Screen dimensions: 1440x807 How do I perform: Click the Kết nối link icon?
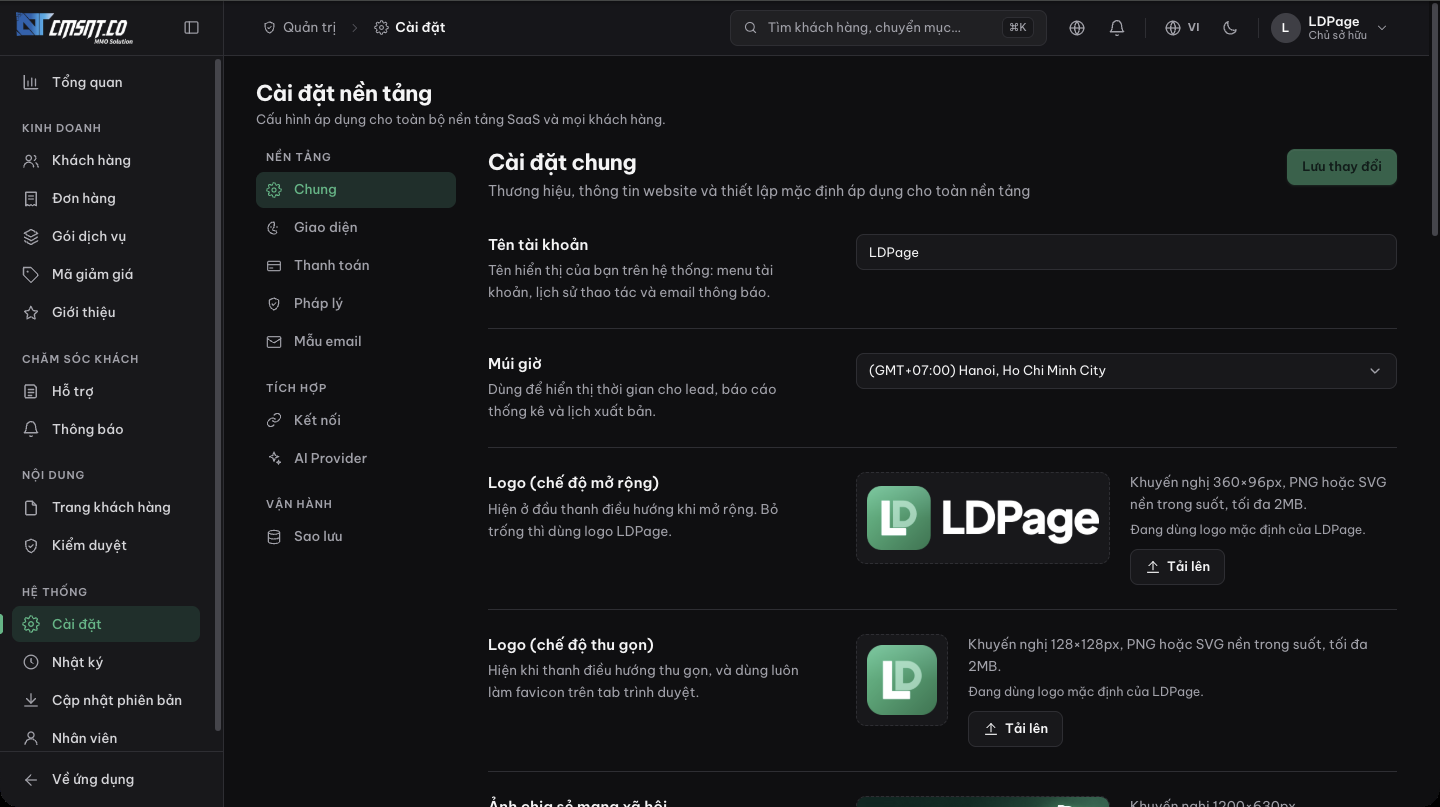(x=274, y=421)
